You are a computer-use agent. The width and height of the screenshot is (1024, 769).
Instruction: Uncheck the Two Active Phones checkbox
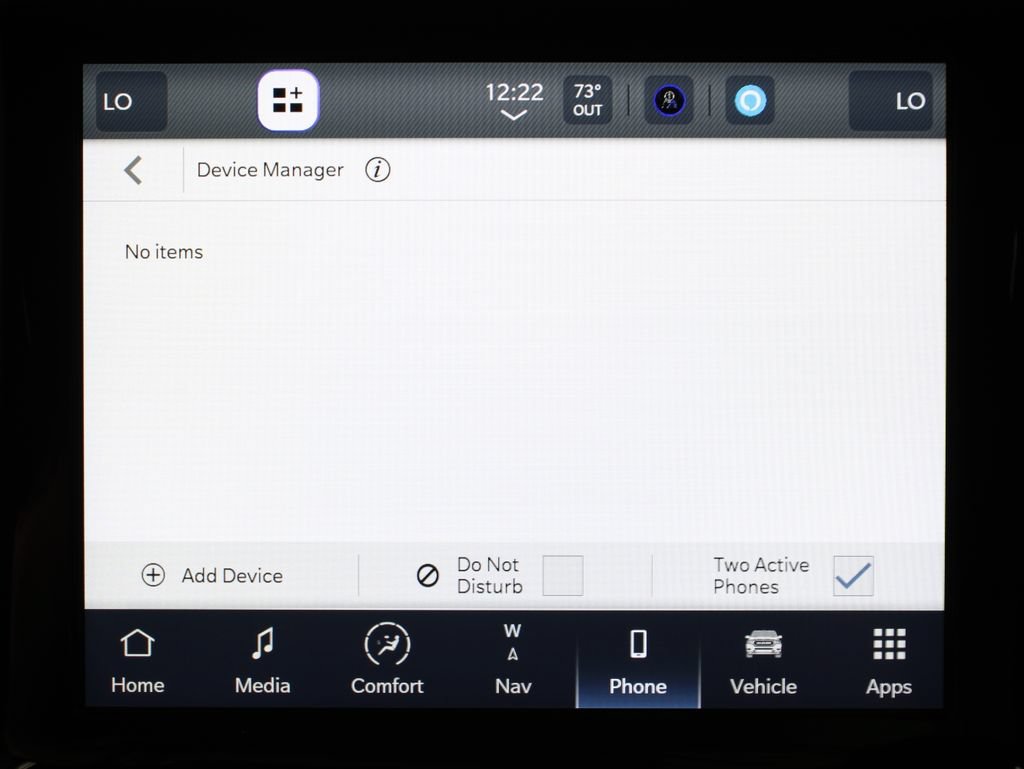coord(853,575)
